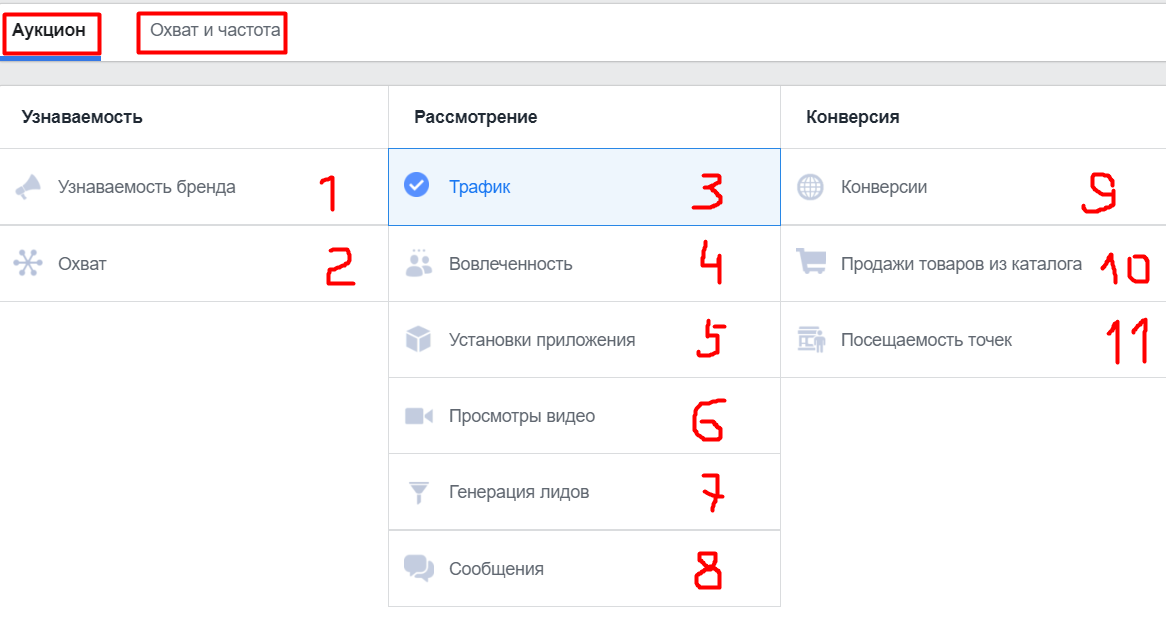1166x635 pixels.
Task: Click the chat bubbles icon for Сообщения
Action: pyautogui.click(x=418, y=568)
